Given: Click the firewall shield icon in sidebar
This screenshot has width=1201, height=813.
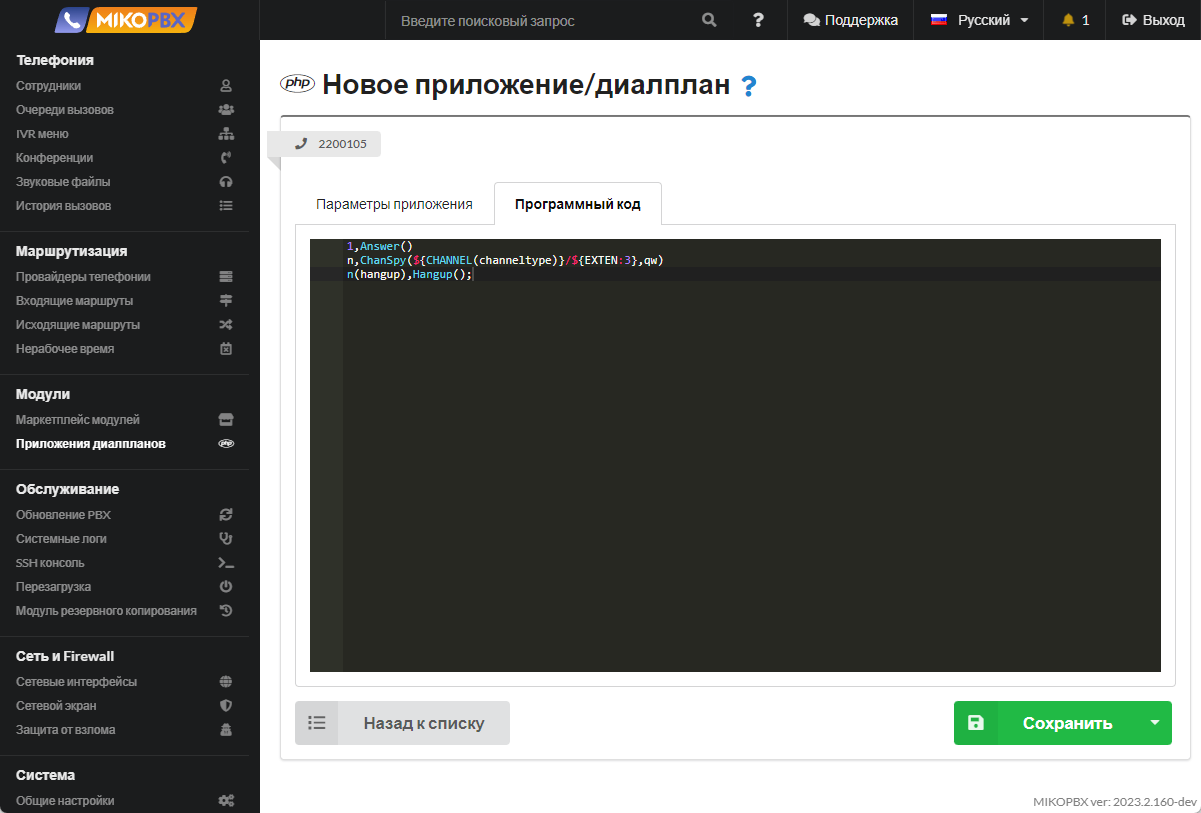Looking at the screenshot, I should pyautogui.click(x=226, y=706).
